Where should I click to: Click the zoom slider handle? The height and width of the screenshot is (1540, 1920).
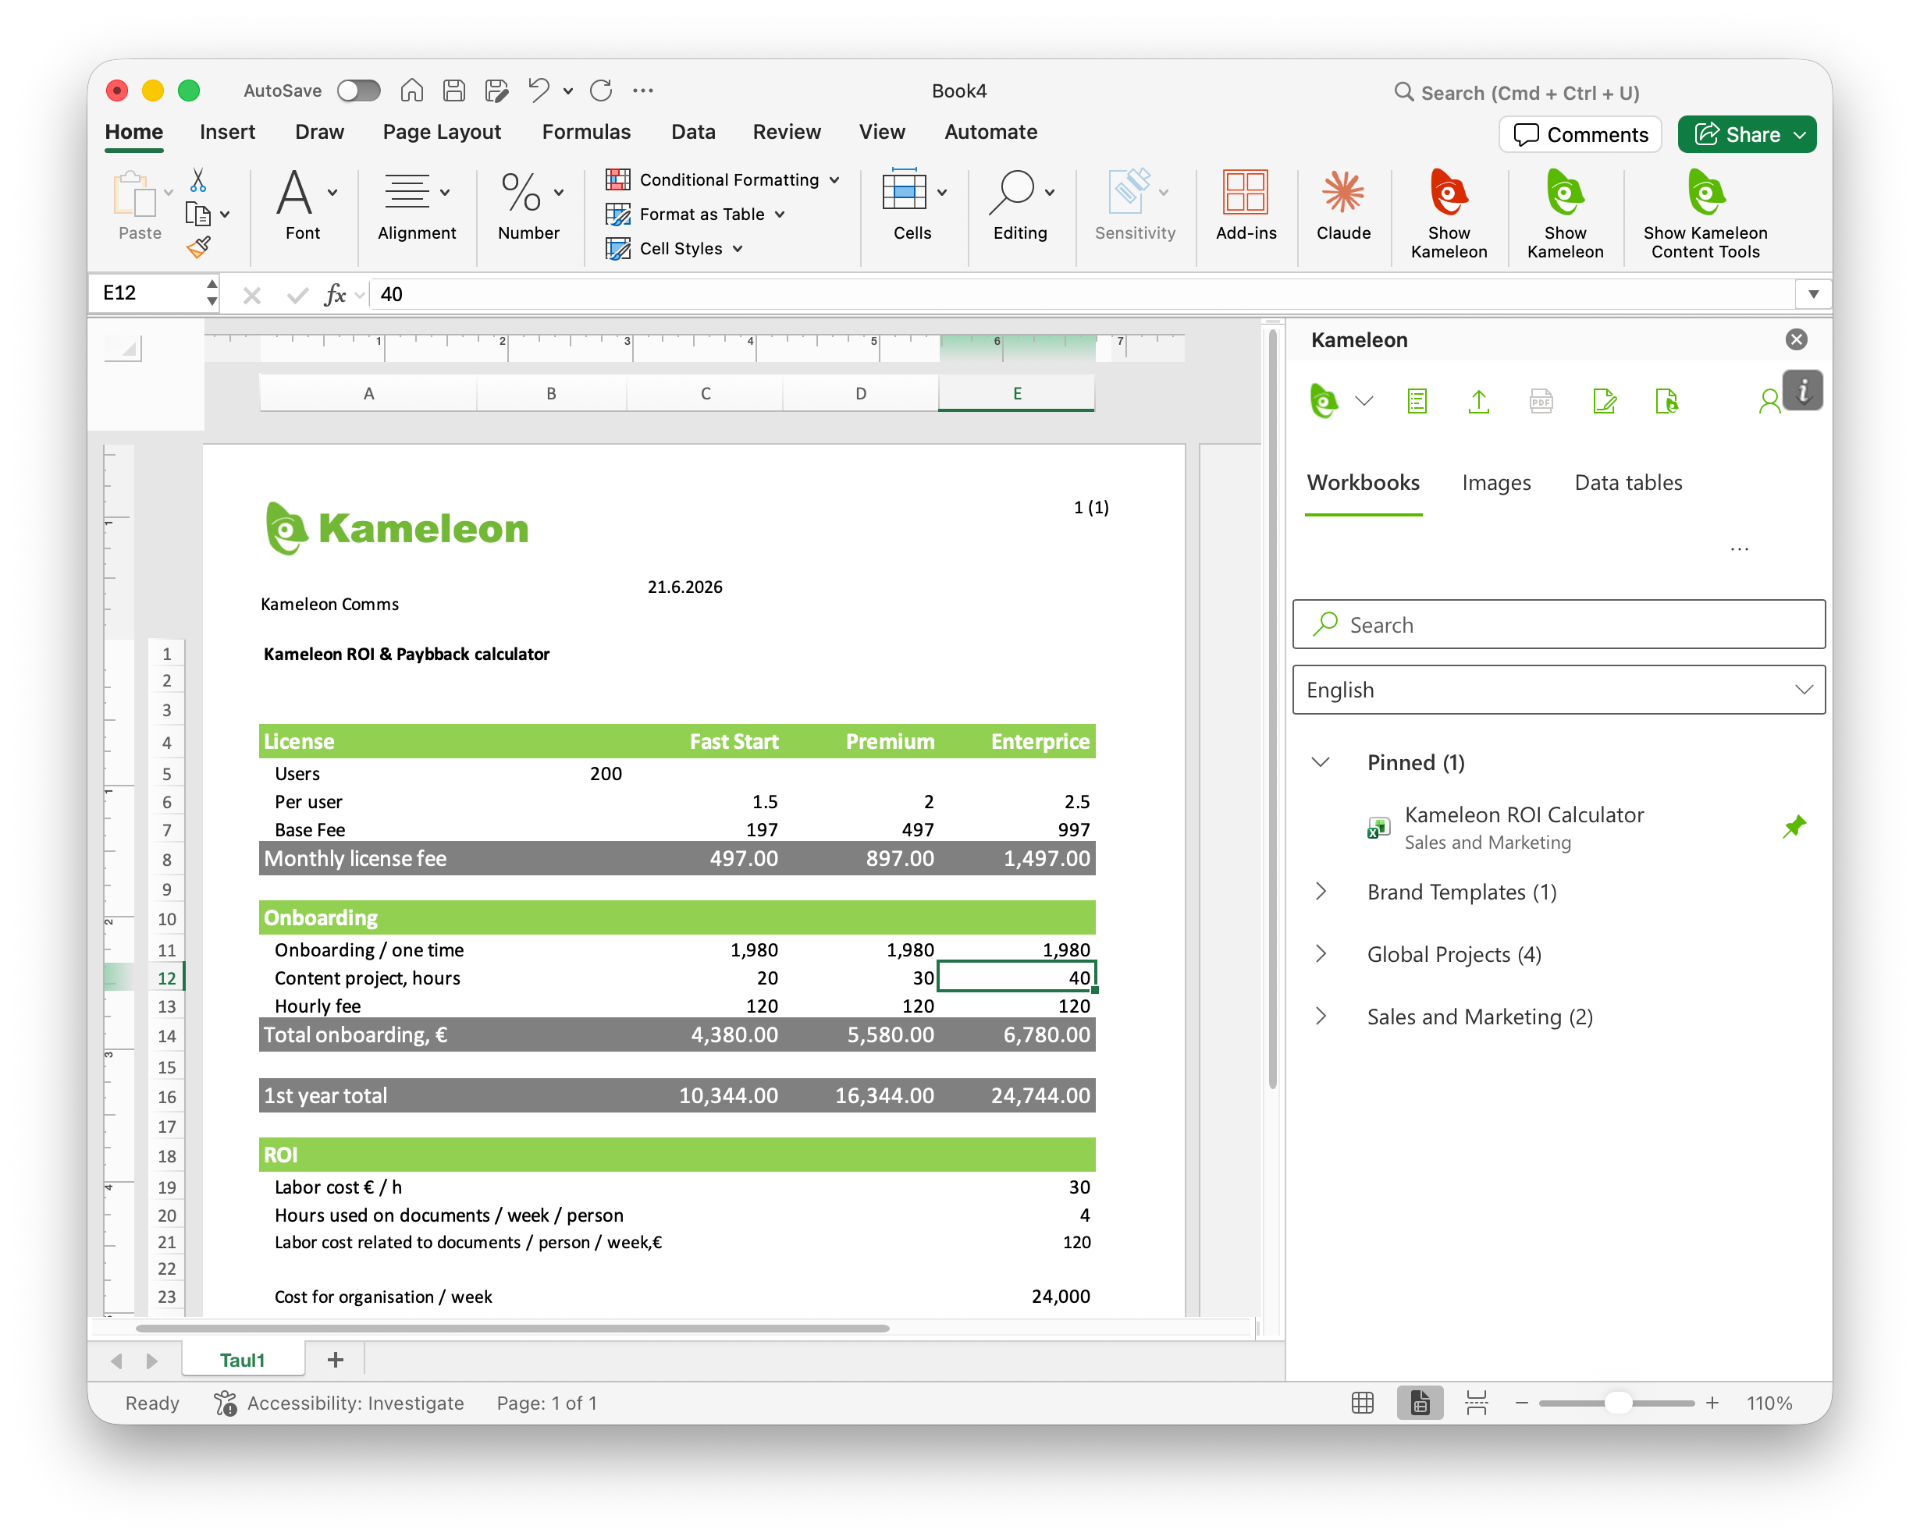(1617, 1403)
